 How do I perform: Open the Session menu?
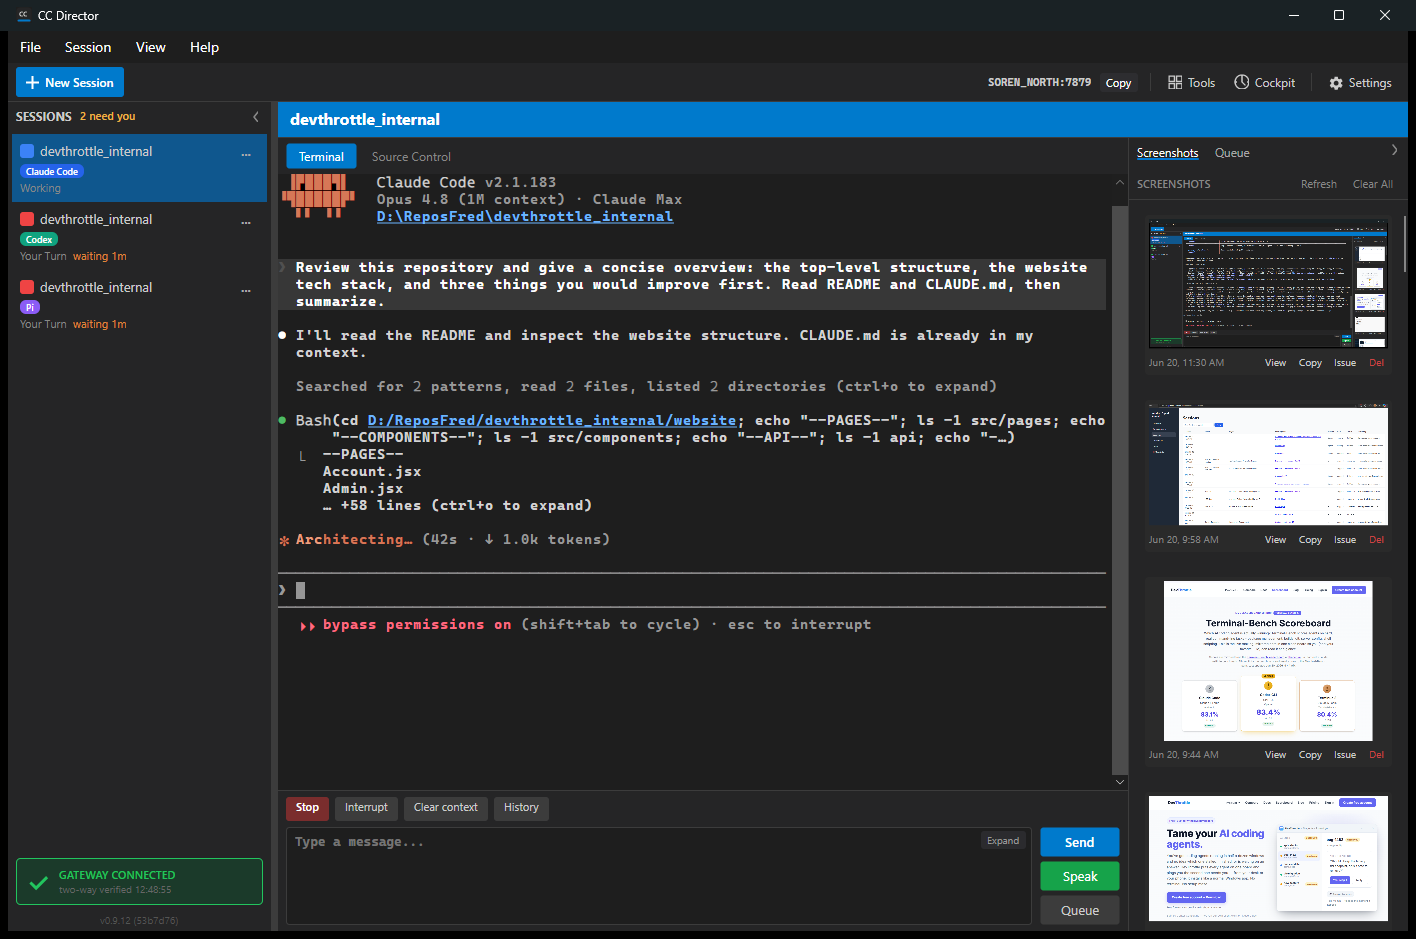pyautogui.click(x=88, y=47)
